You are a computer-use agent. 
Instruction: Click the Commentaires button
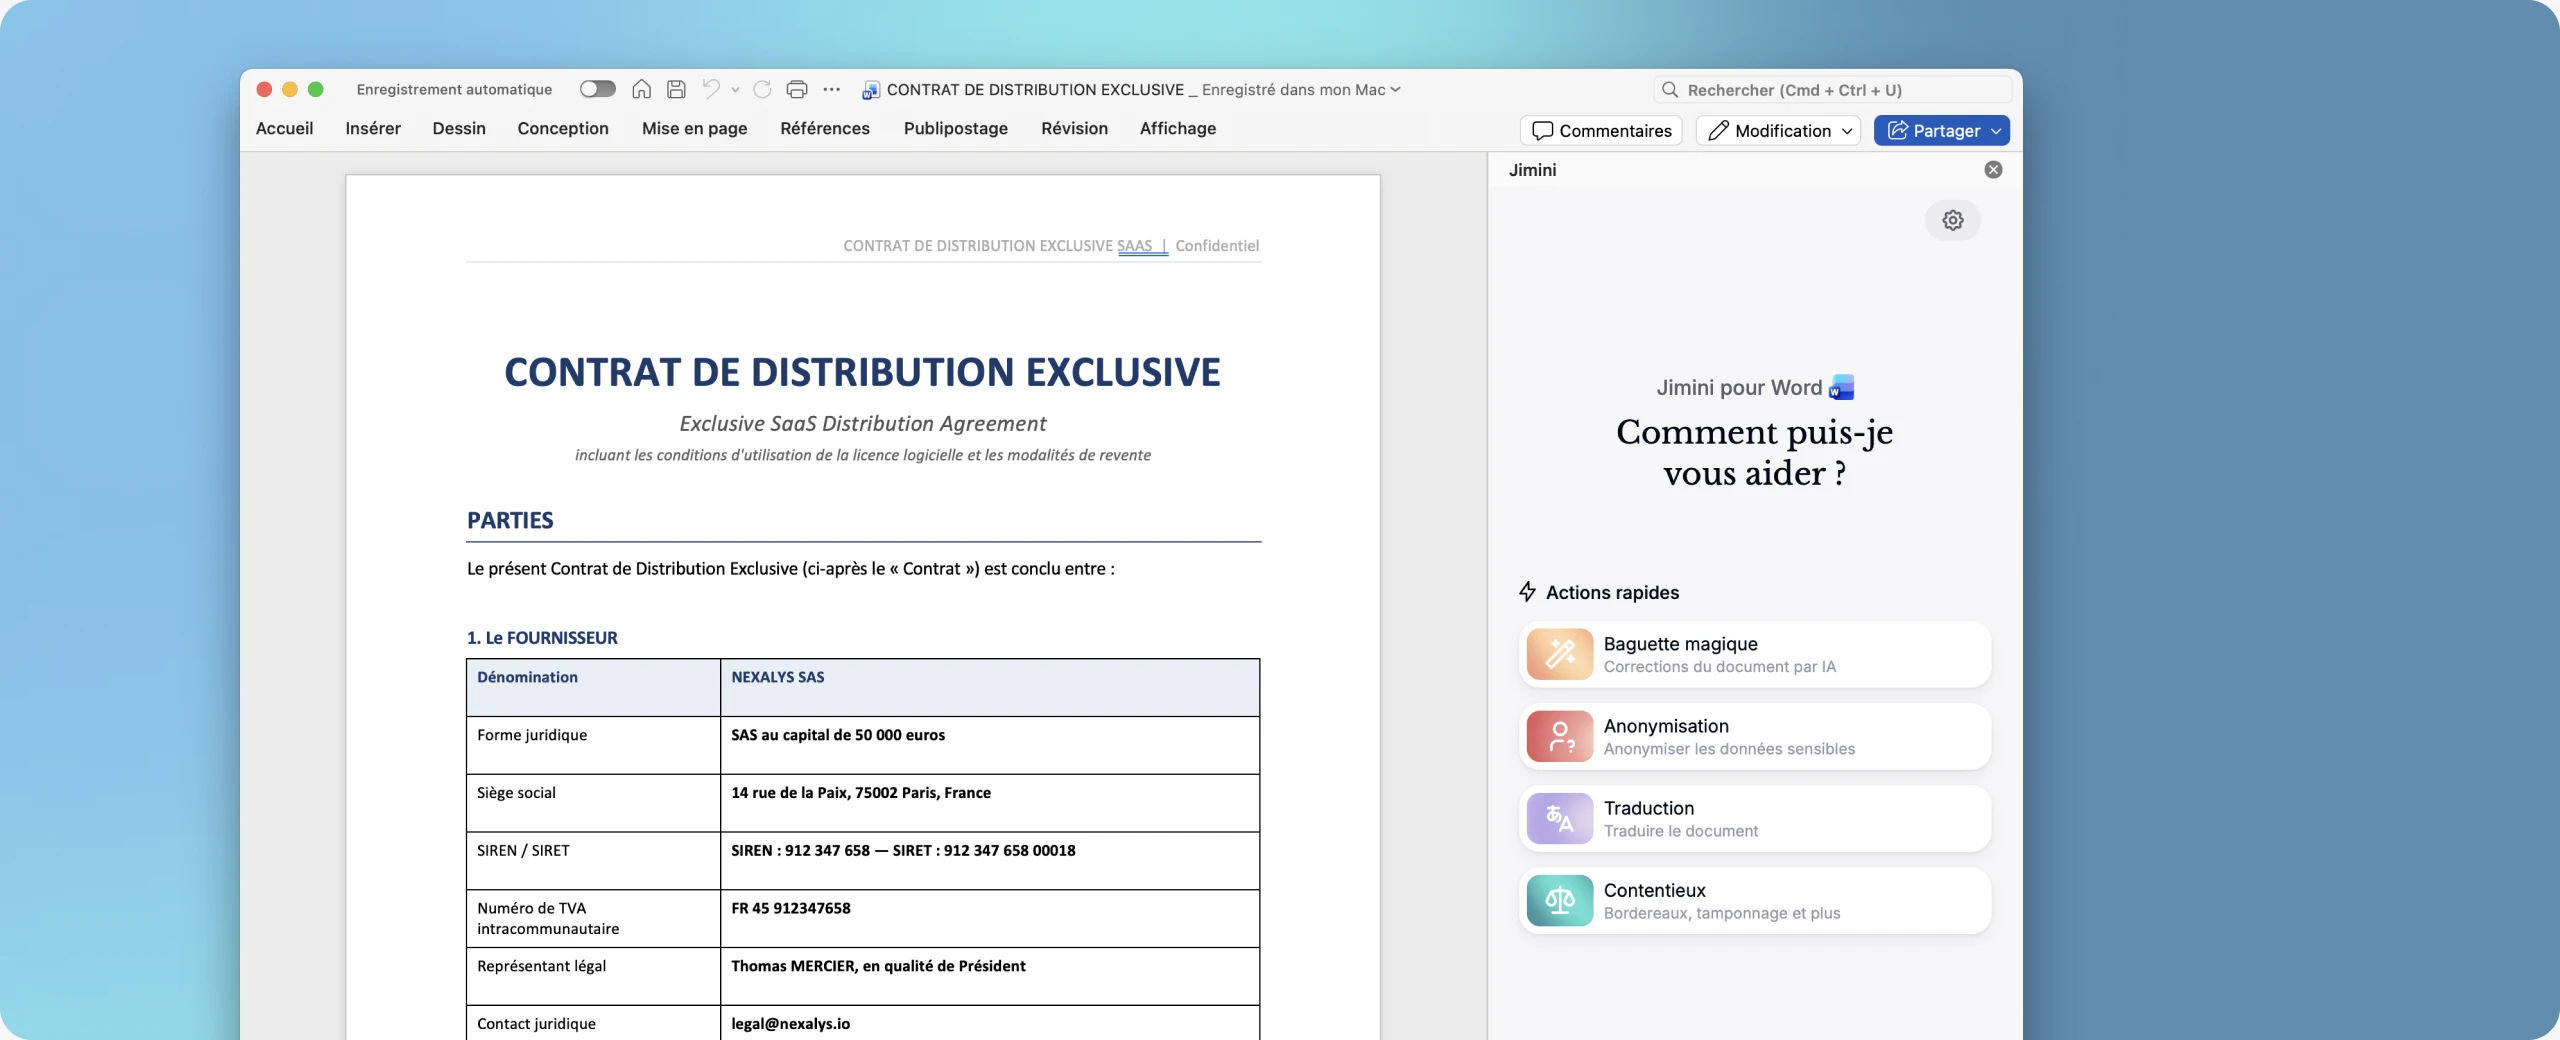coord(1601,130)
